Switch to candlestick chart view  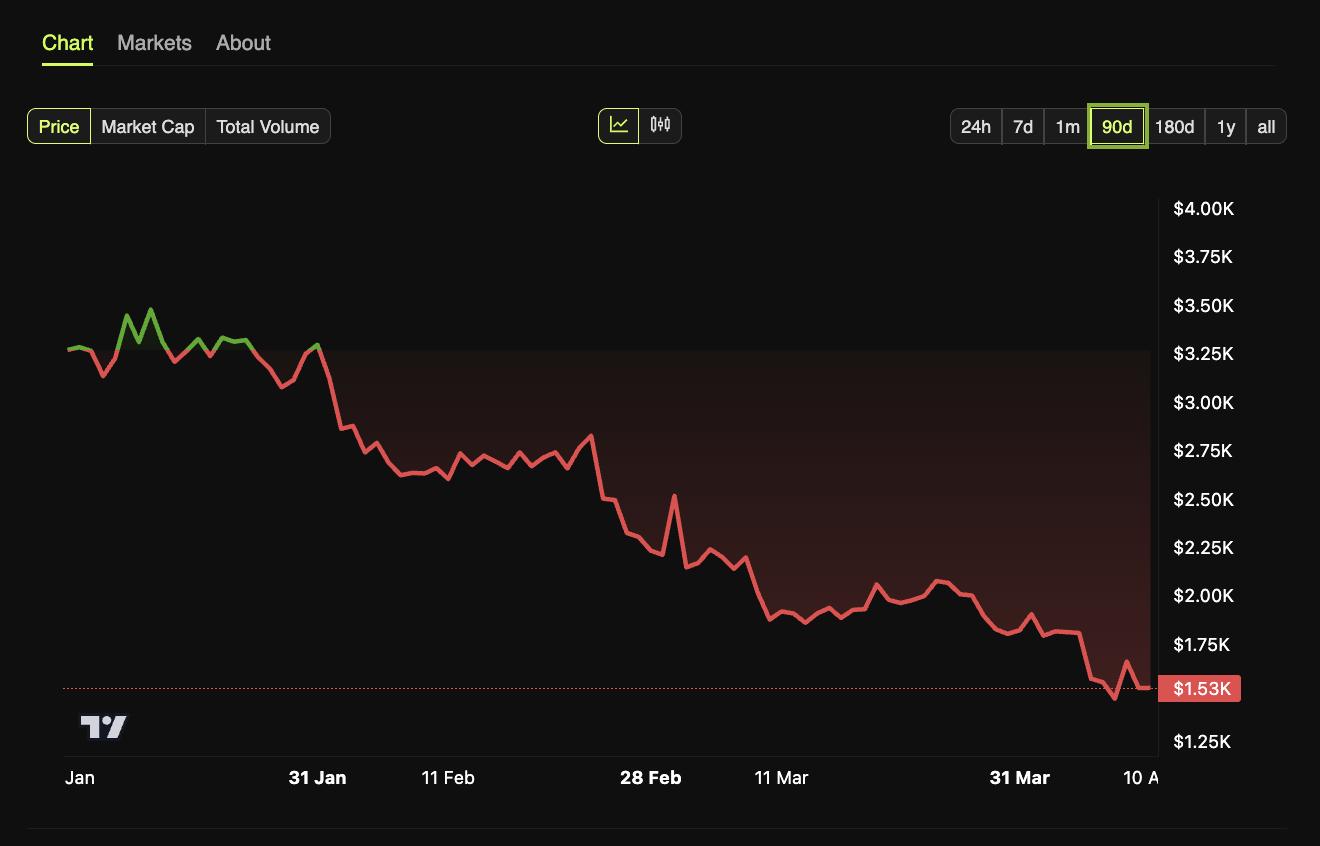(660, 125)
